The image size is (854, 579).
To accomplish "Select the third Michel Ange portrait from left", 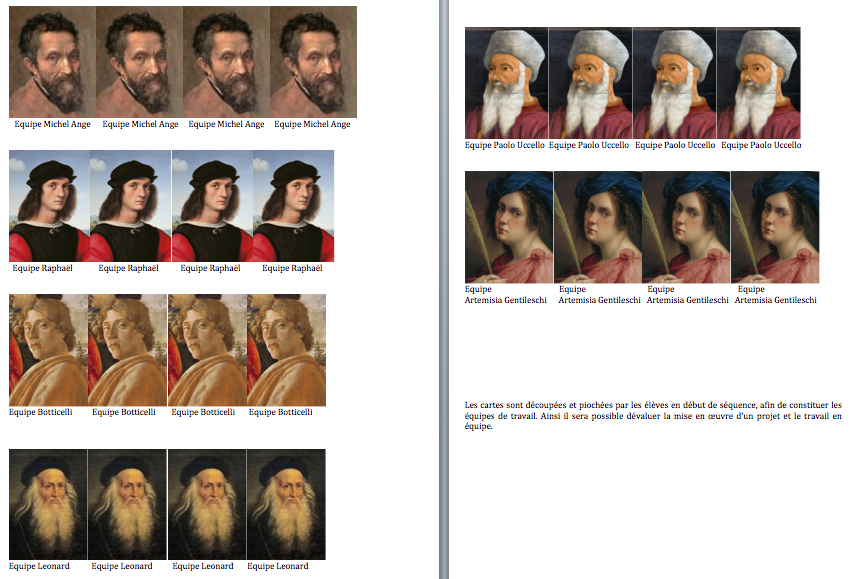I will (x=227, y=62).
